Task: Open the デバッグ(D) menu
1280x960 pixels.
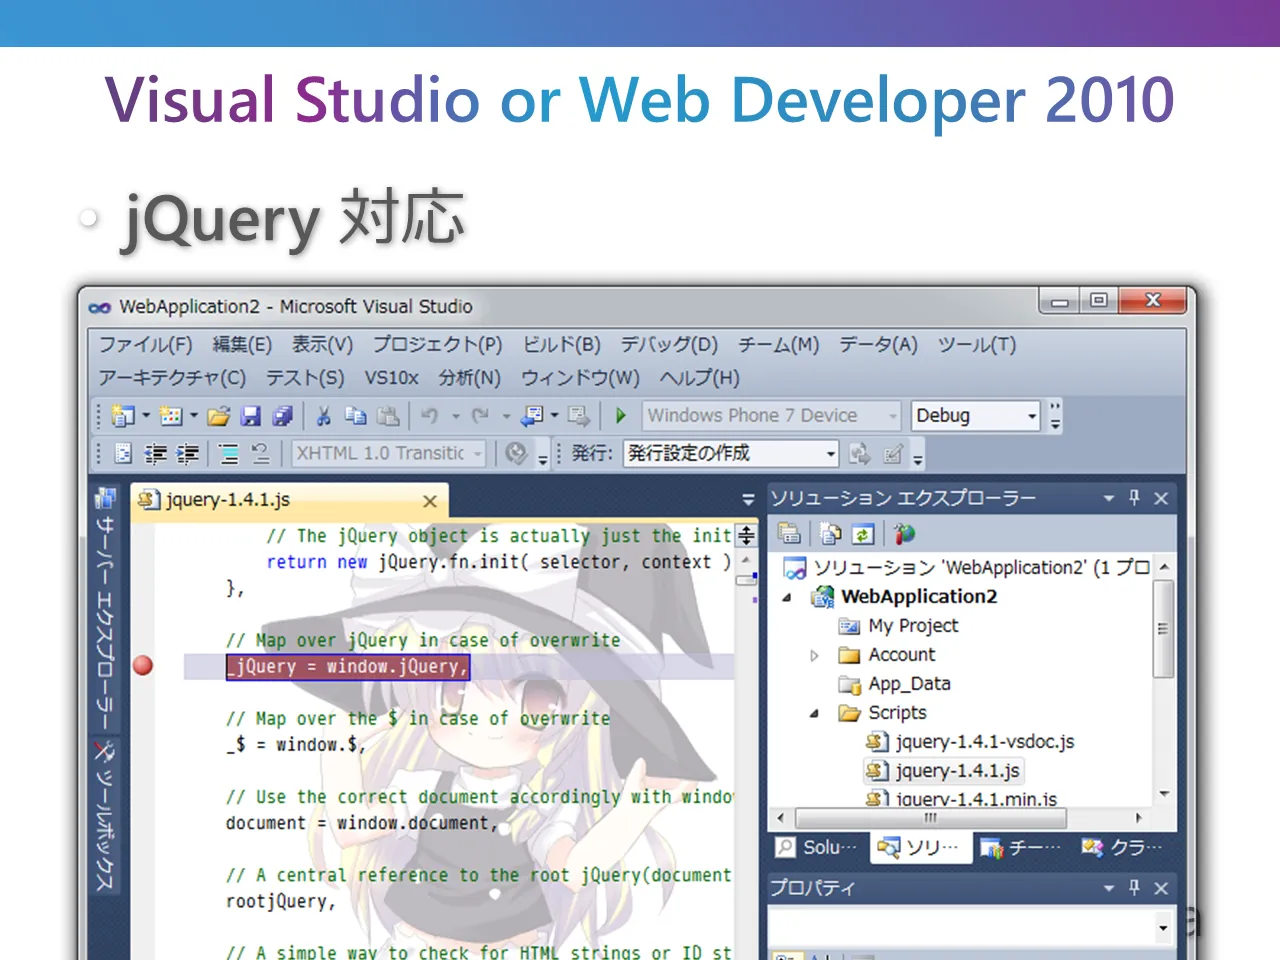Action: tap(669, 345)
